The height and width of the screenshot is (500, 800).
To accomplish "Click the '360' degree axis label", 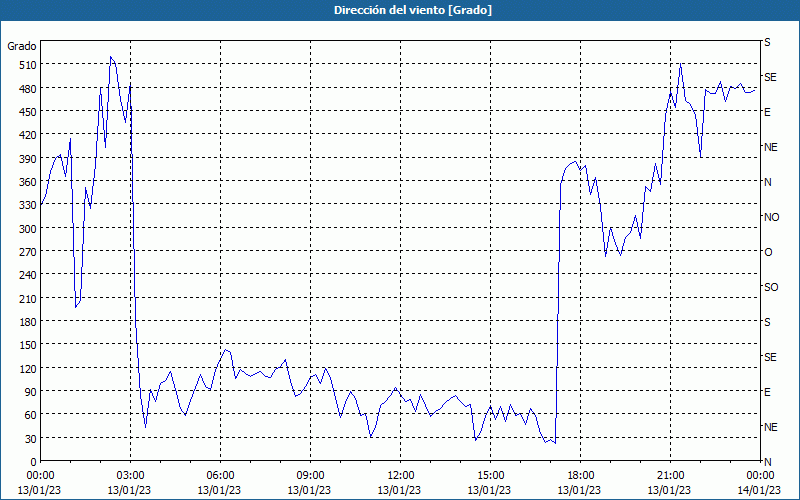I will tap(28, 182).
